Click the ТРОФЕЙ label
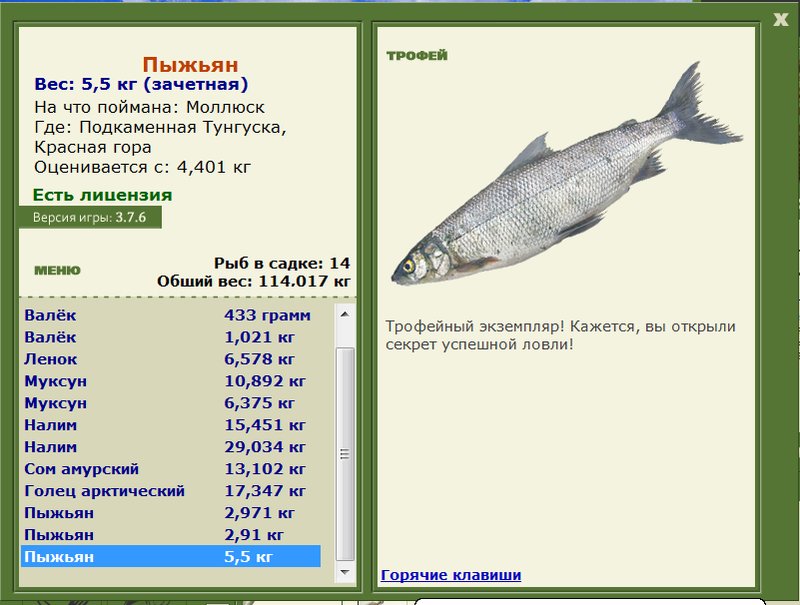 tap(417, 55)
